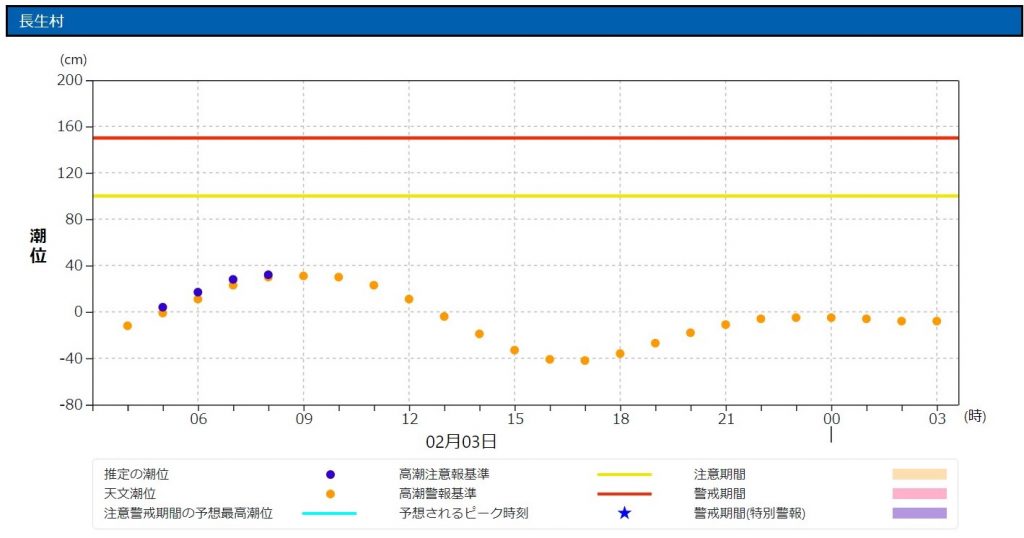Click the orange tide point at 18 o'clock
The width and height of the screenshot is (1024, 538).
pos(620,354)
